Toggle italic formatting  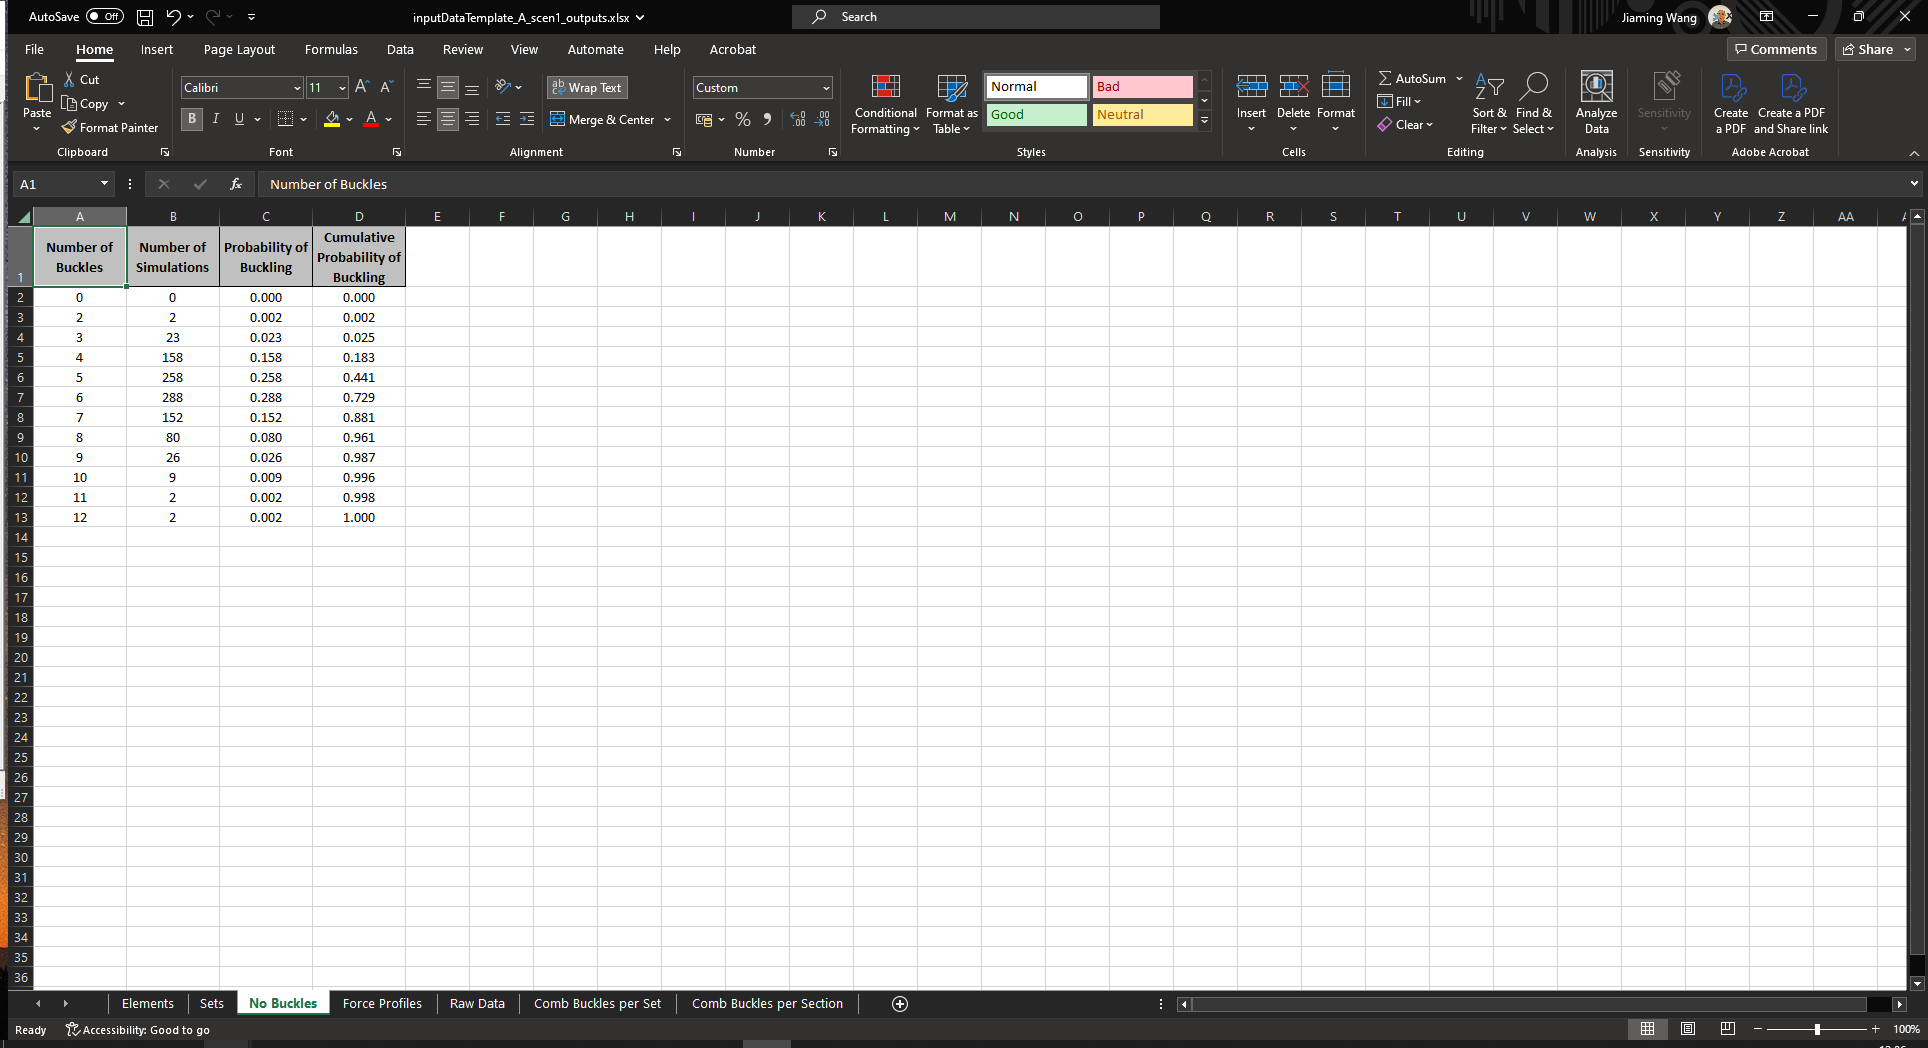point(215,119)
